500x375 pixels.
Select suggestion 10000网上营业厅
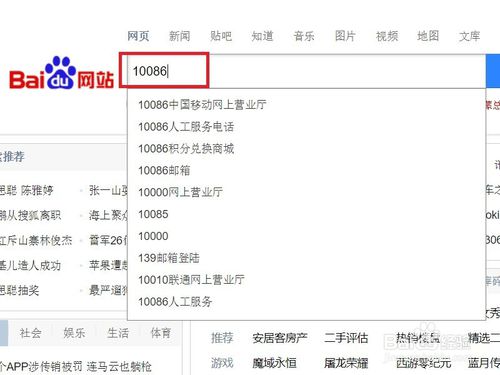[x=180, y=192]
